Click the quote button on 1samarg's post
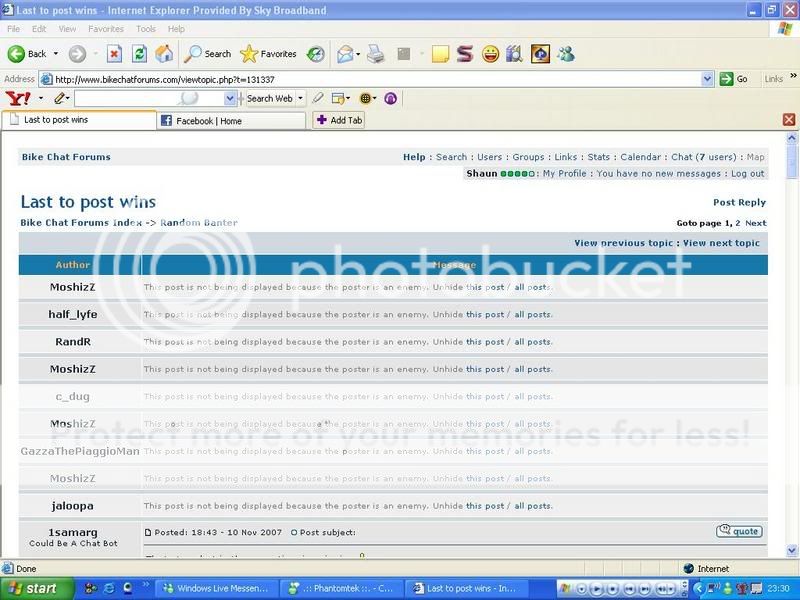Viewport: 800px width, 600px height. pyautogui.click(x=739, y=531)
